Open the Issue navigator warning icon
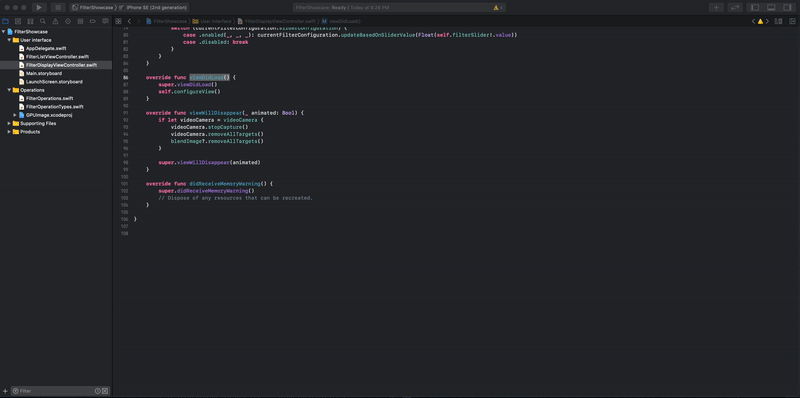 coord(55,21)
